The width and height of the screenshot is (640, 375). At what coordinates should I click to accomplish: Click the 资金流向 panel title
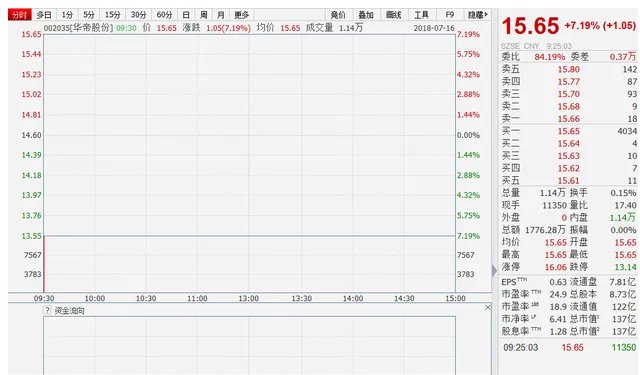pyautogui.click(x=69, y=311)
